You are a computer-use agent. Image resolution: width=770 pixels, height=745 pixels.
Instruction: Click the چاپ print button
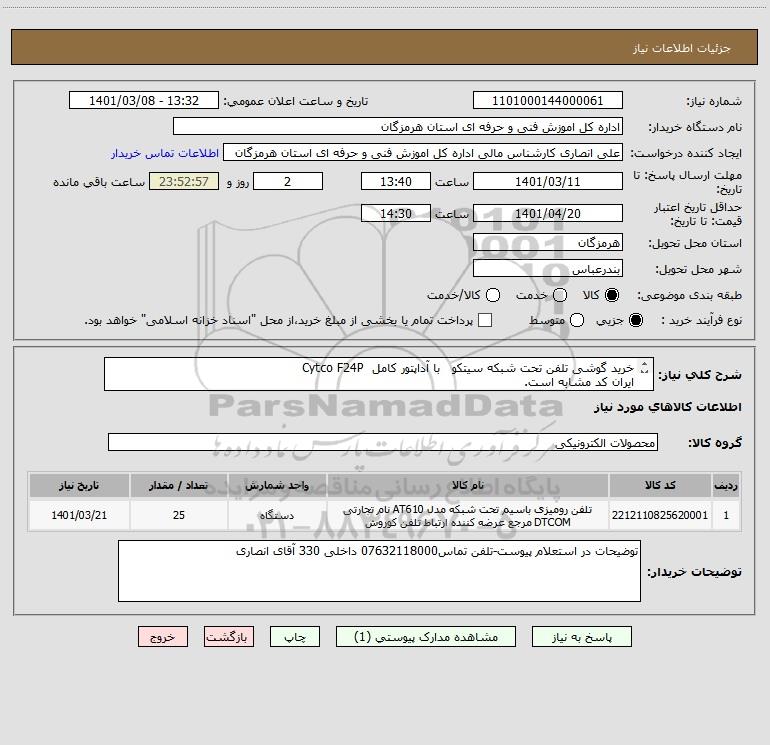click(x=295, y=637)
